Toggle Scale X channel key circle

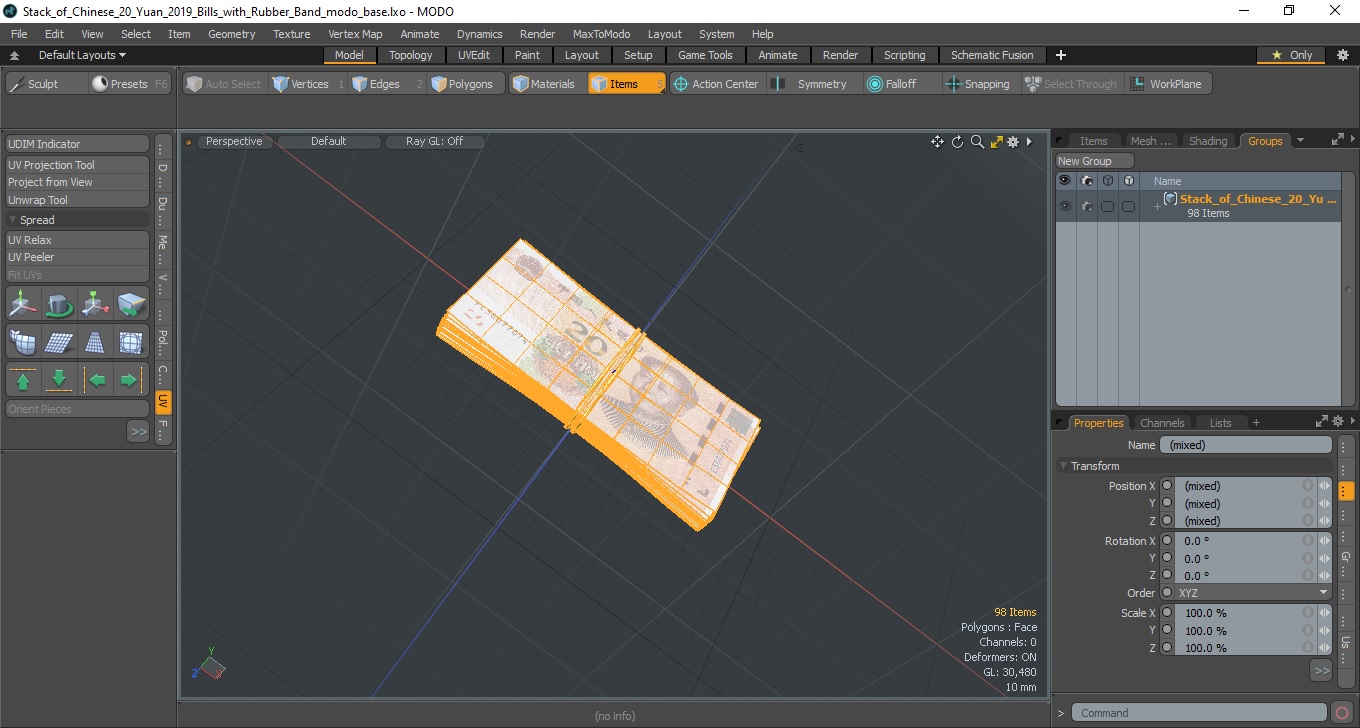click(1167, 613)
